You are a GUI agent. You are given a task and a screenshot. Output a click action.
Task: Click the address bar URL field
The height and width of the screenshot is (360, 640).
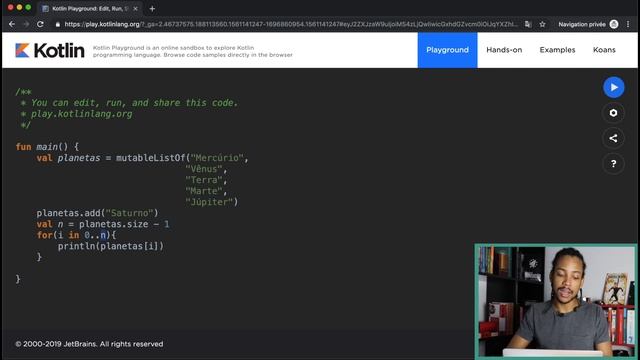291,24
